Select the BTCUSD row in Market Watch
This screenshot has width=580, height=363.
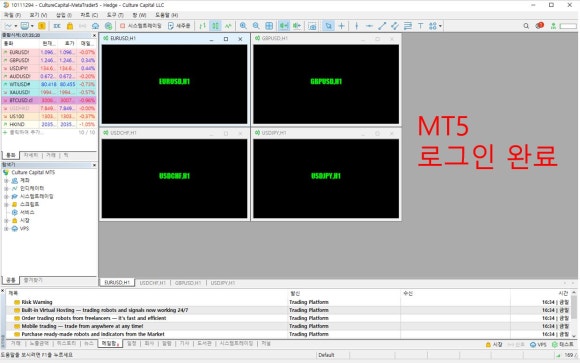pyautogui.click(x=49, y=100)
